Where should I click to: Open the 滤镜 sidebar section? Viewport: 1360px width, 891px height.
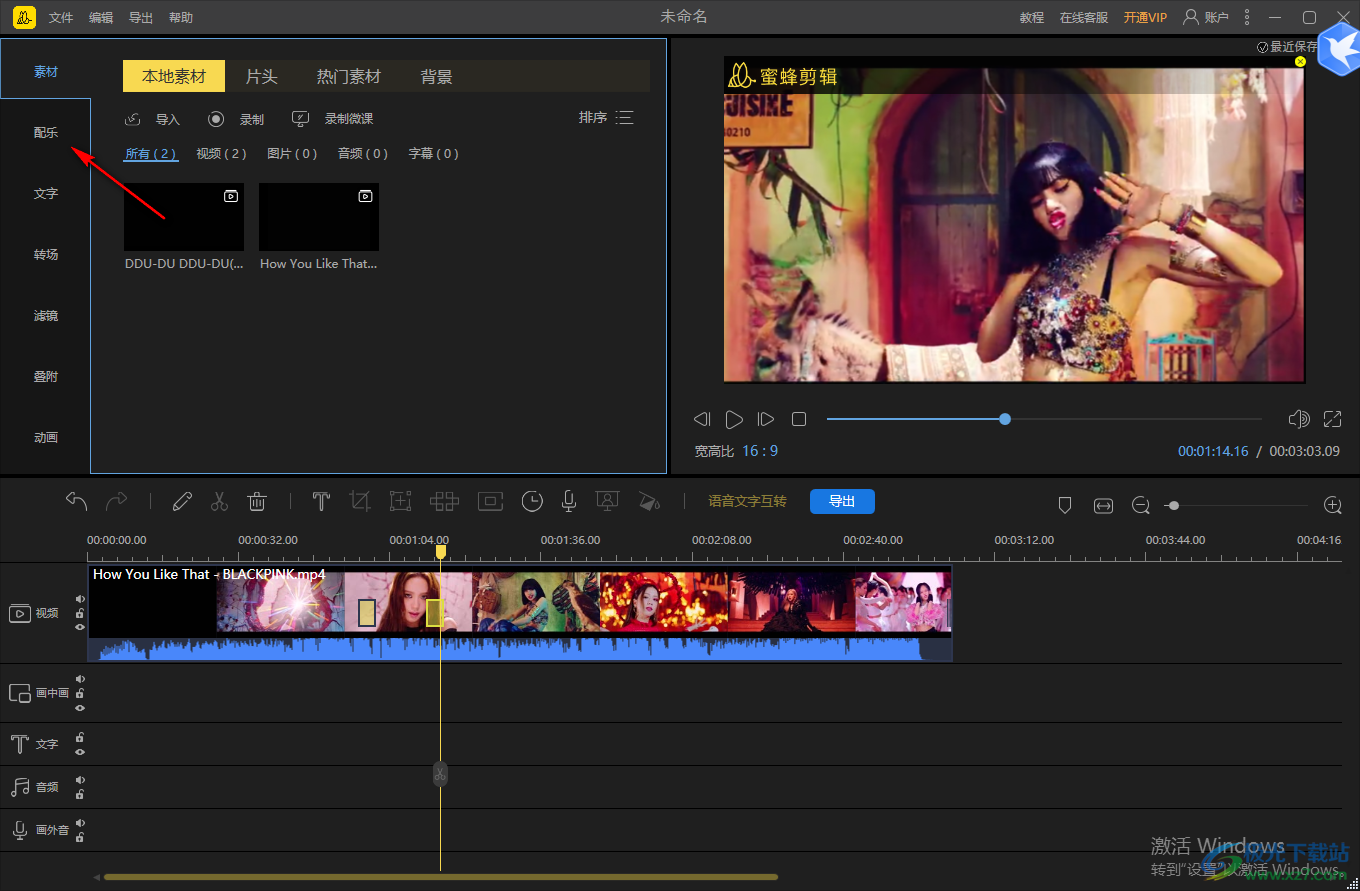click(x=46, y=315)
